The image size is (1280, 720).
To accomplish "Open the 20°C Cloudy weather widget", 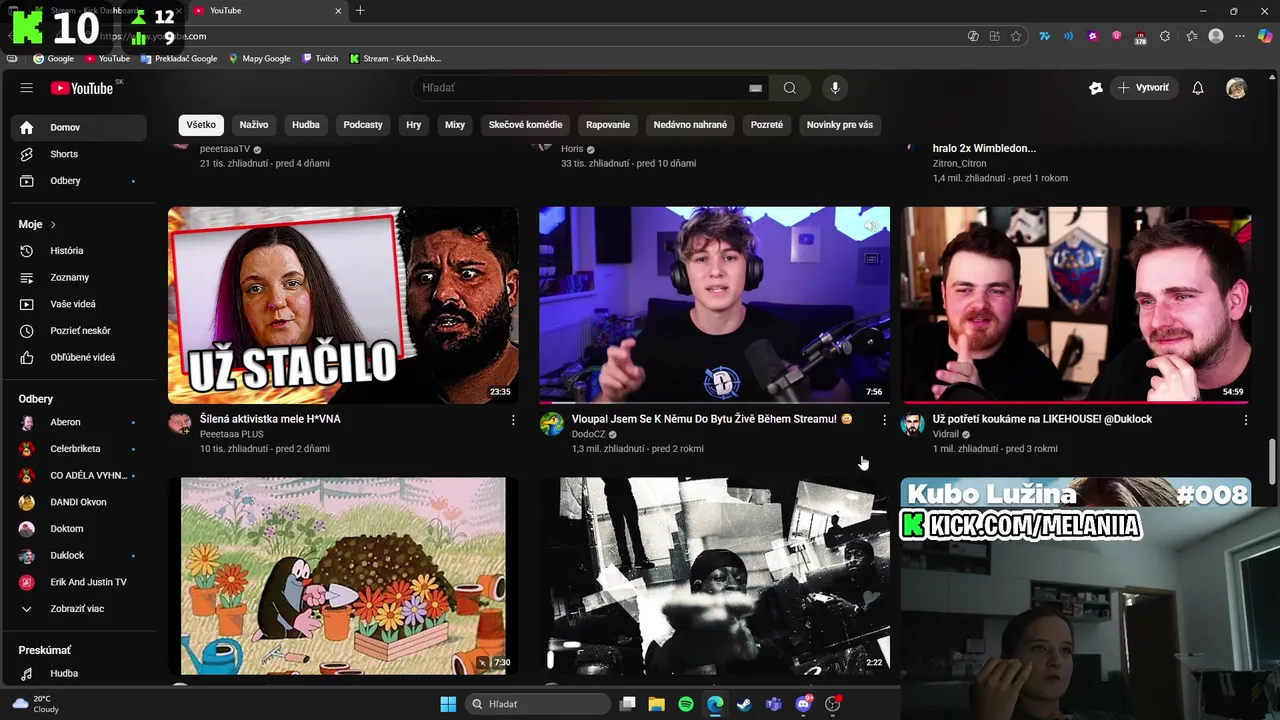I will (35, 704).
